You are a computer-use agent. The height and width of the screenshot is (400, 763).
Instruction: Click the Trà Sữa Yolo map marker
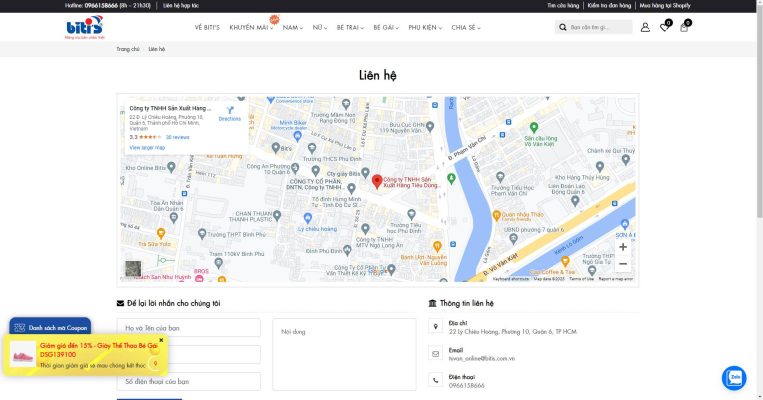click(161, 234)
